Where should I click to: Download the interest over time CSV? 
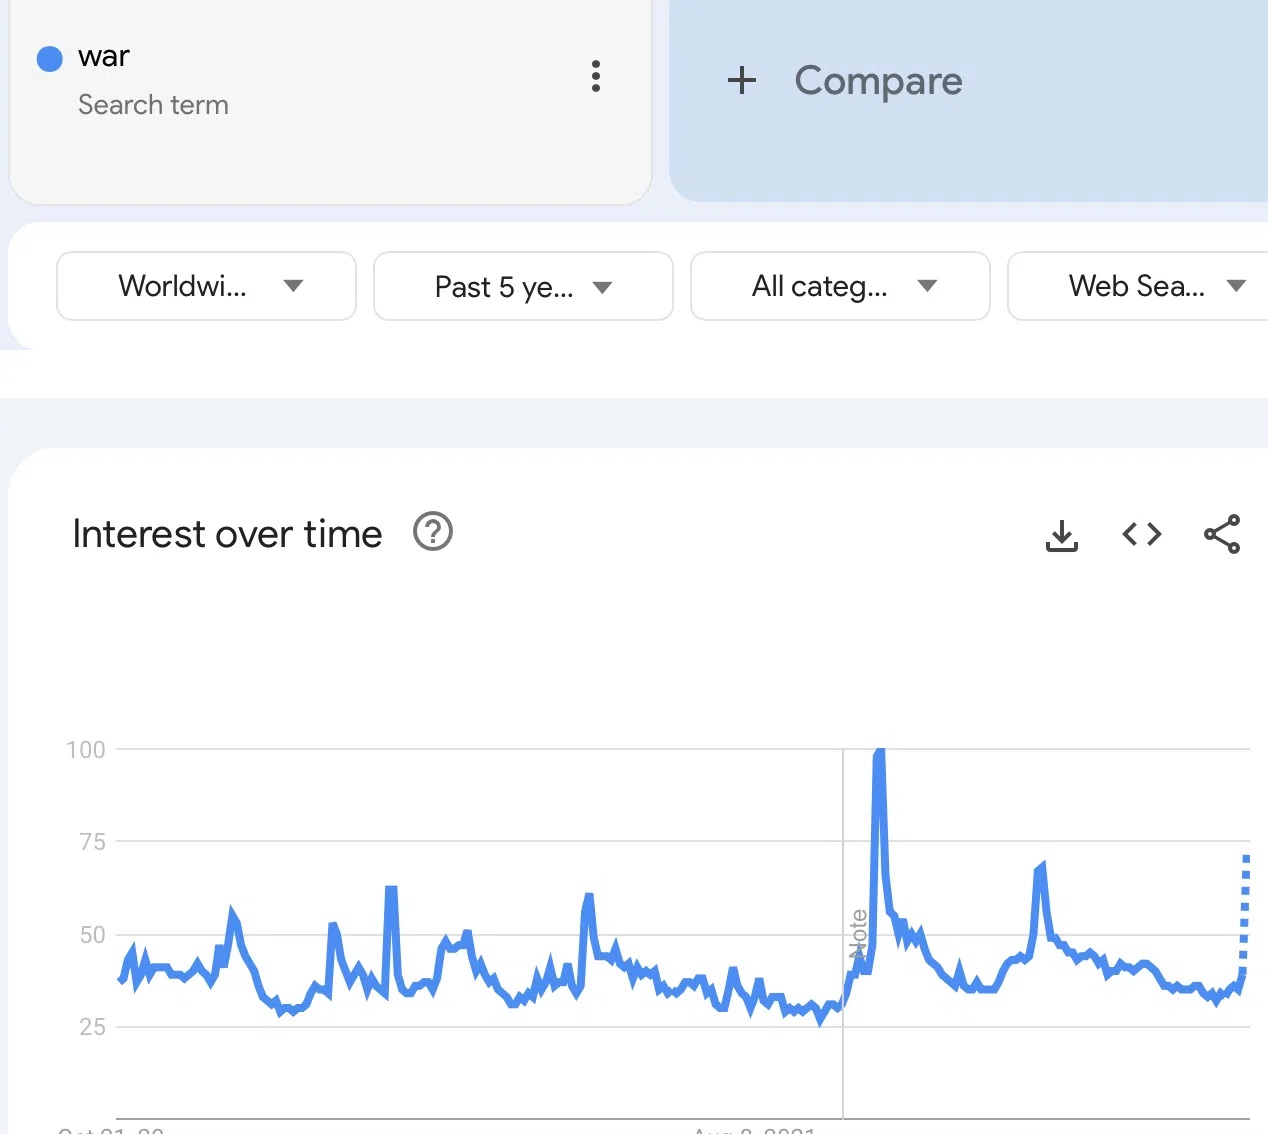pos(1062,535)
